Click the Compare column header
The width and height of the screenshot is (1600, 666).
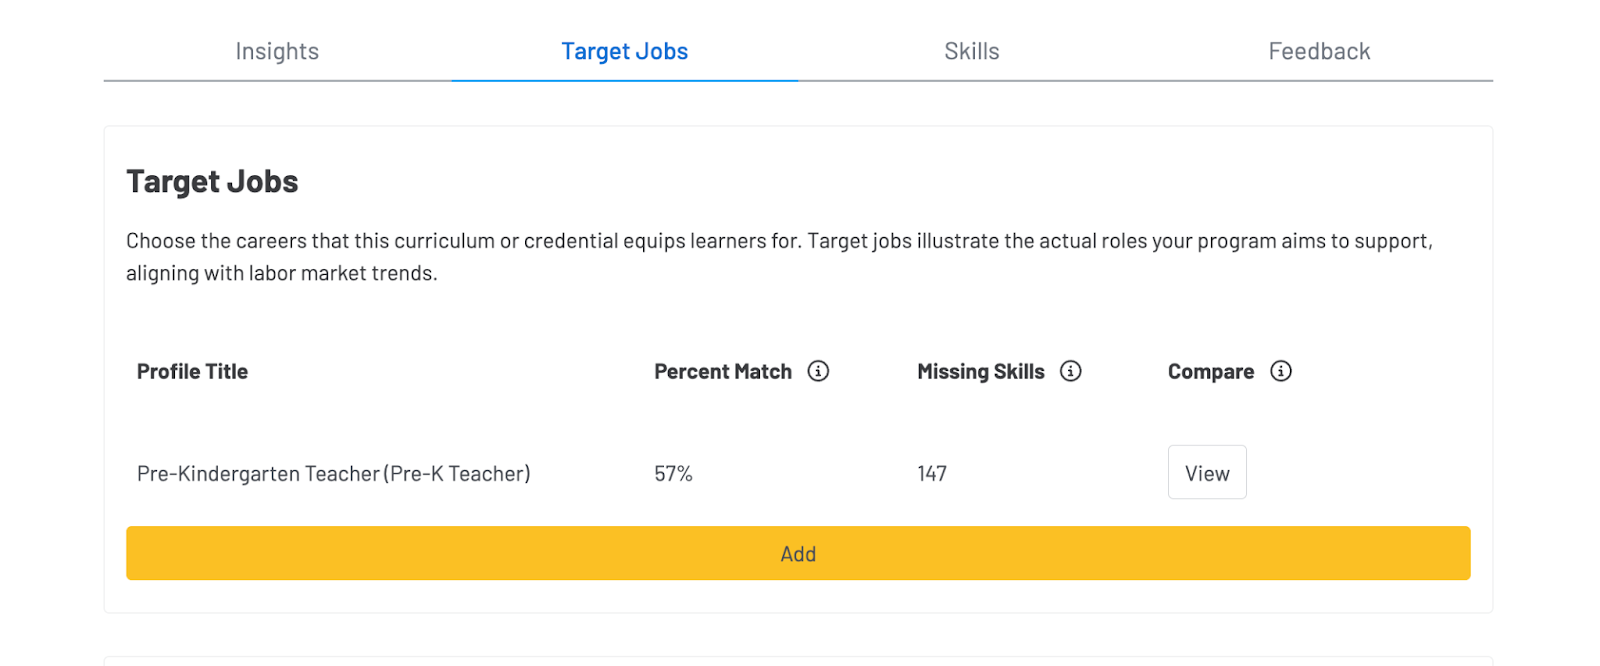[1210, 371]
